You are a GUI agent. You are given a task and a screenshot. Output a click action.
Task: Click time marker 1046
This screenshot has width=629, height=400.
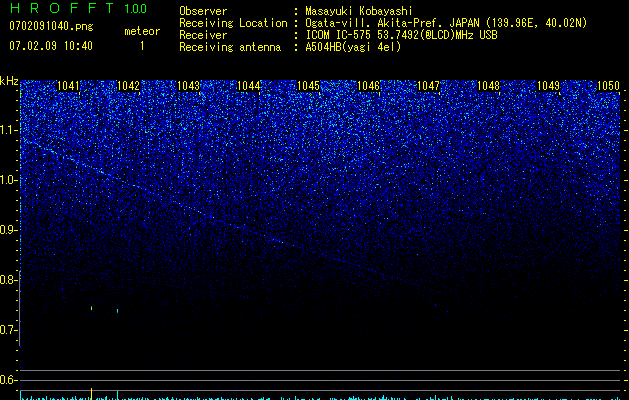pyautogui.click(x=368, y=86)
